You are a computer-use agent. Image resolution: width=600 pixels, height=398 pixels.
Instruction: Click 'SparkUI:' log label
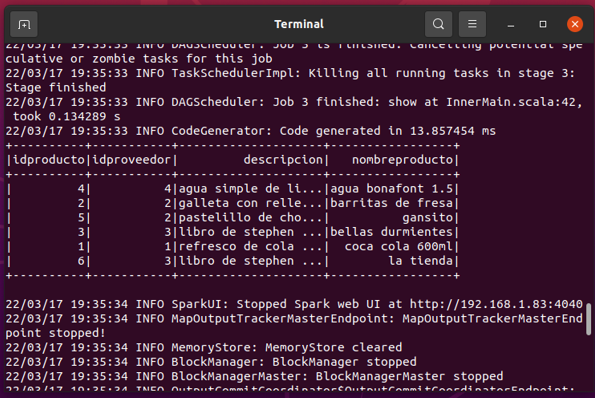pyautogui.click(x=200, y=304)
